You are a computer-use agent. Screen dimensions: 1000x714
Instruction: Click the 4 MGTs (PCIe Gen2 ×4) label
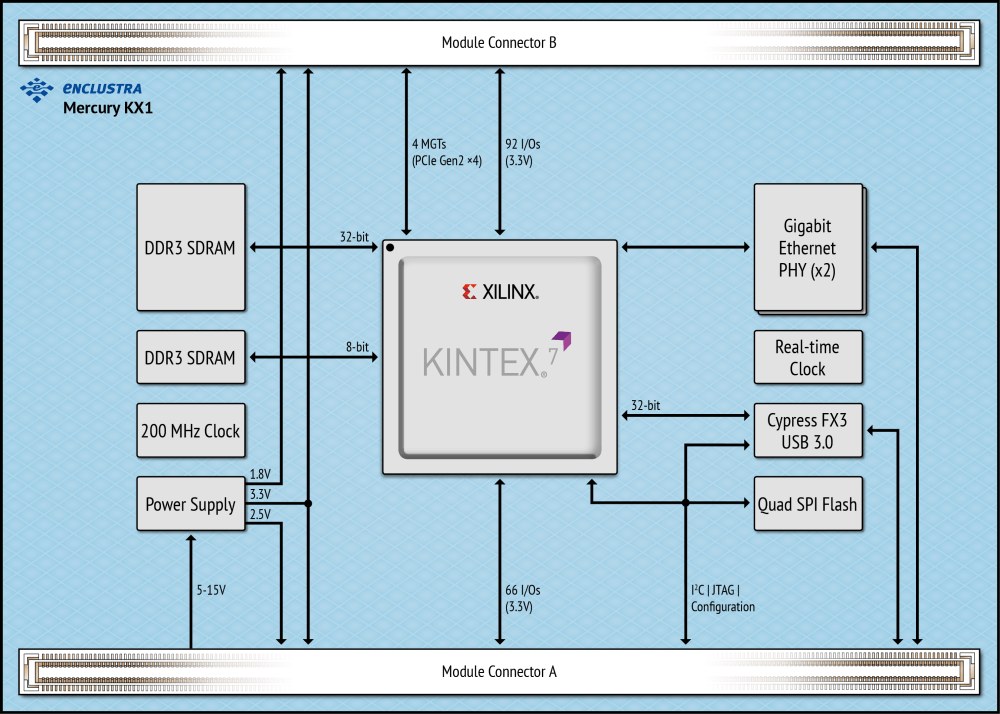pos(446,152)
